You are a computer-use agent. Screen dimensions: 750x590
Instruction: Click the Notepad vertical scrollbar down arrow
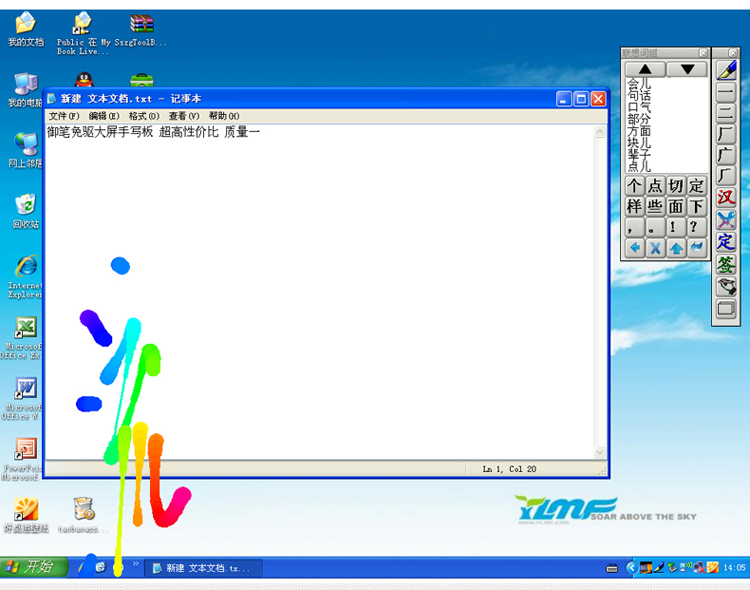coord(600,452)
